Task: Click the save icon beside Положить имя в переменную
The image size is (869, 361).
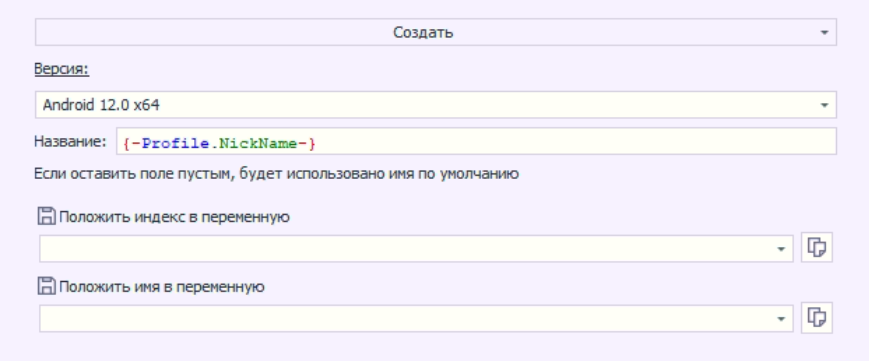Action: pos(47,286)
